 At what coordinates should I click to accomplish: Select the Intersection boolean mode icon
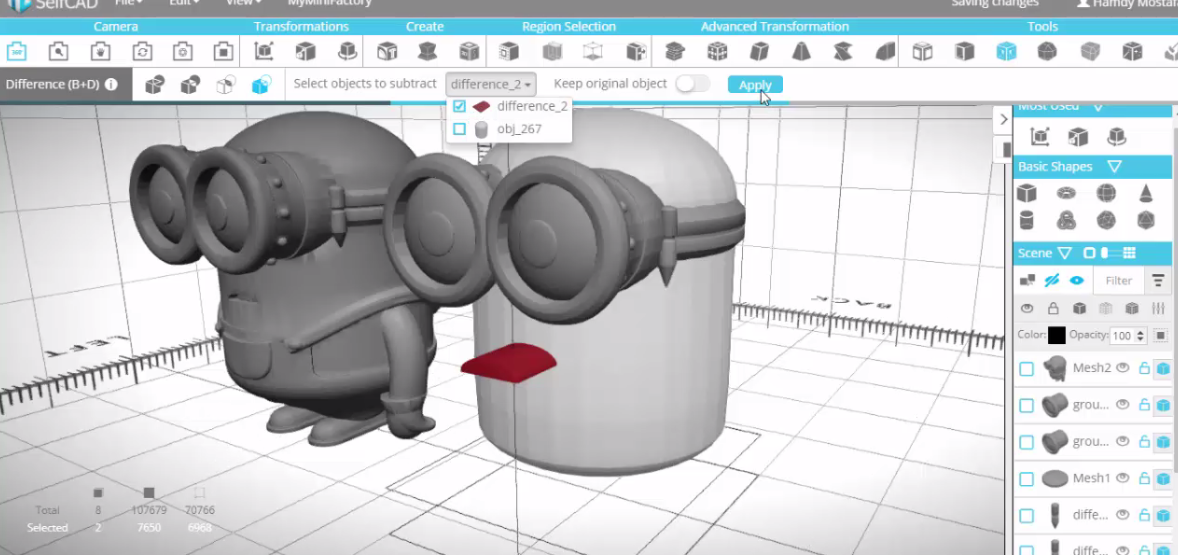coord(225,85)
